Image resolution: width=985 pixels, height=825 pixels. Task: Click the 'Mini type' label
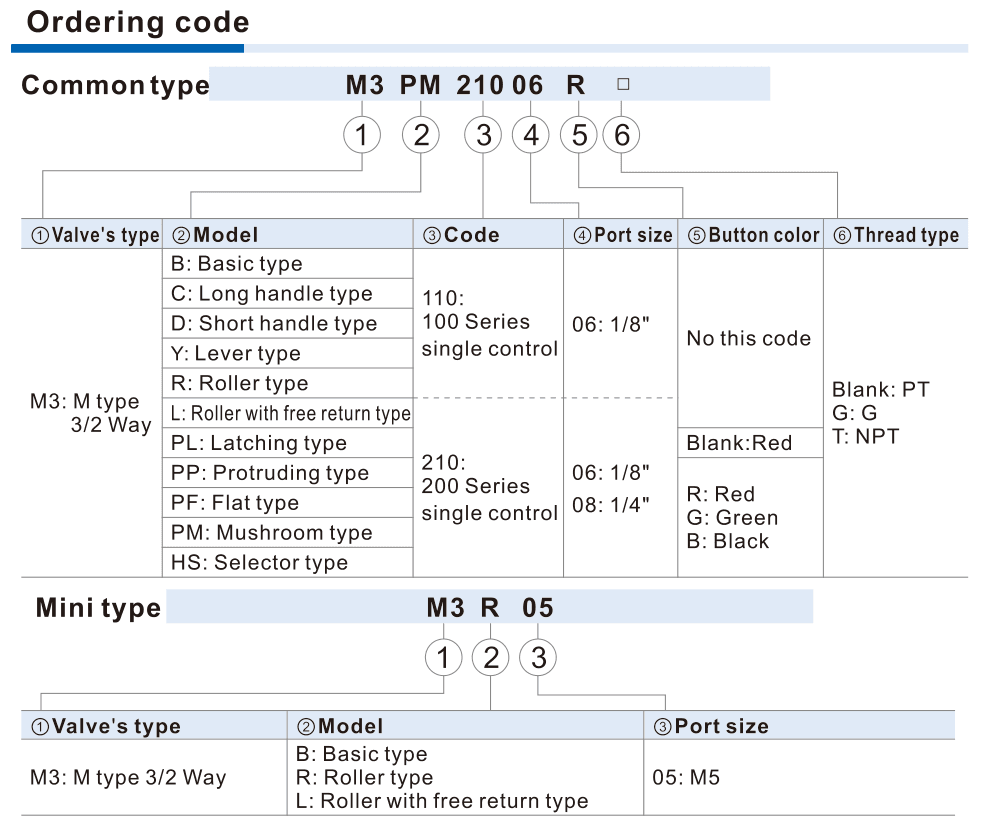(98, 608)
